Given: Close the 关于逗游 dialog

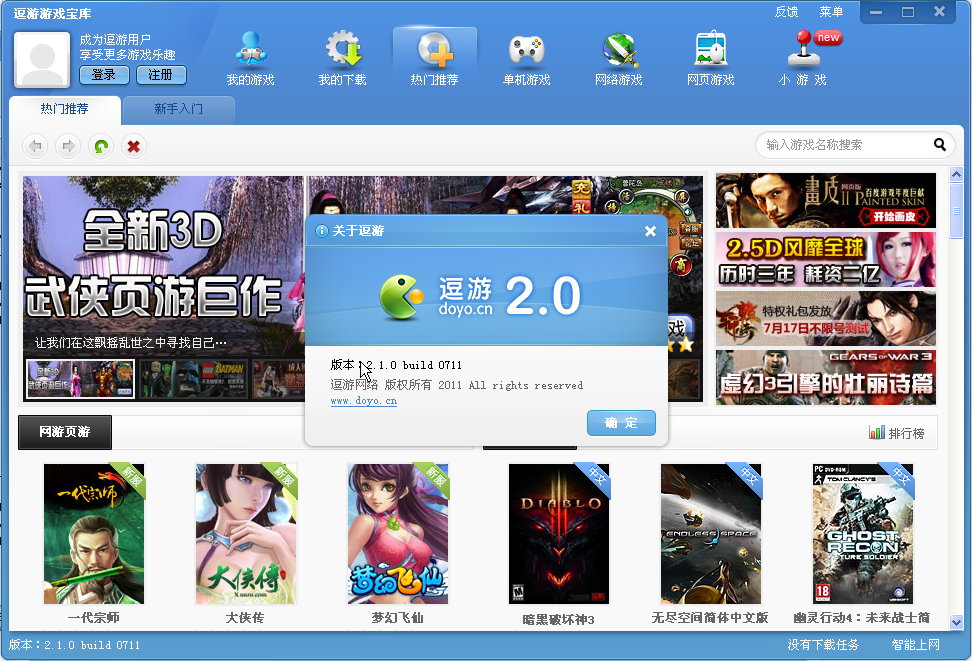Looking at the screenshot, I should pos(650,231).
